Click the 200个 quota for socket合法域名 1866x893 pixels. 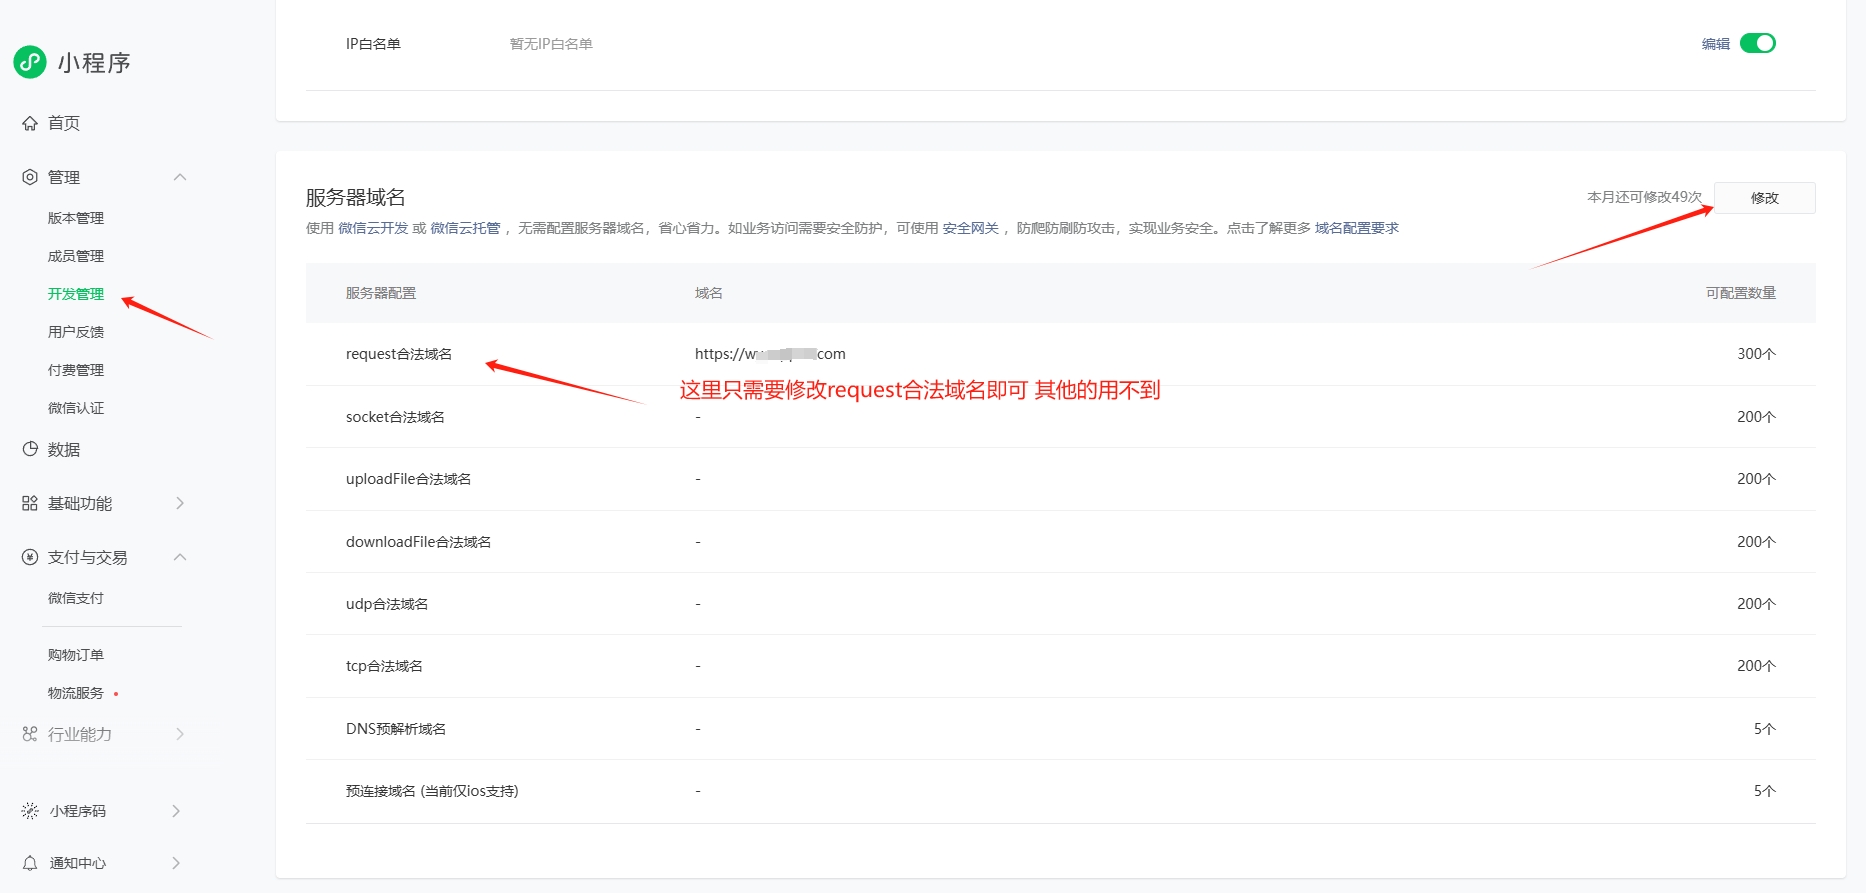[1756, 417]
